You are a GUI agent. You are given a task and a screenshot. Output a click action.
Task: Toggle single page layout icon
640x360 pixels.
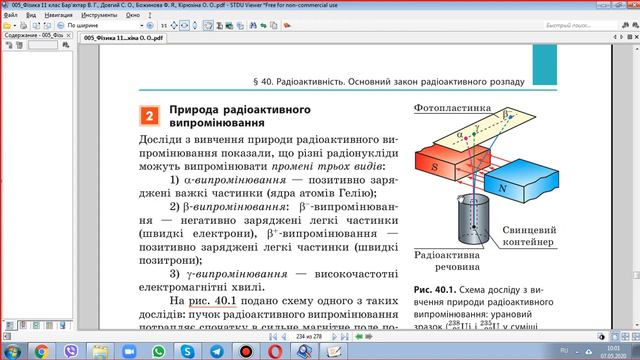615,337
